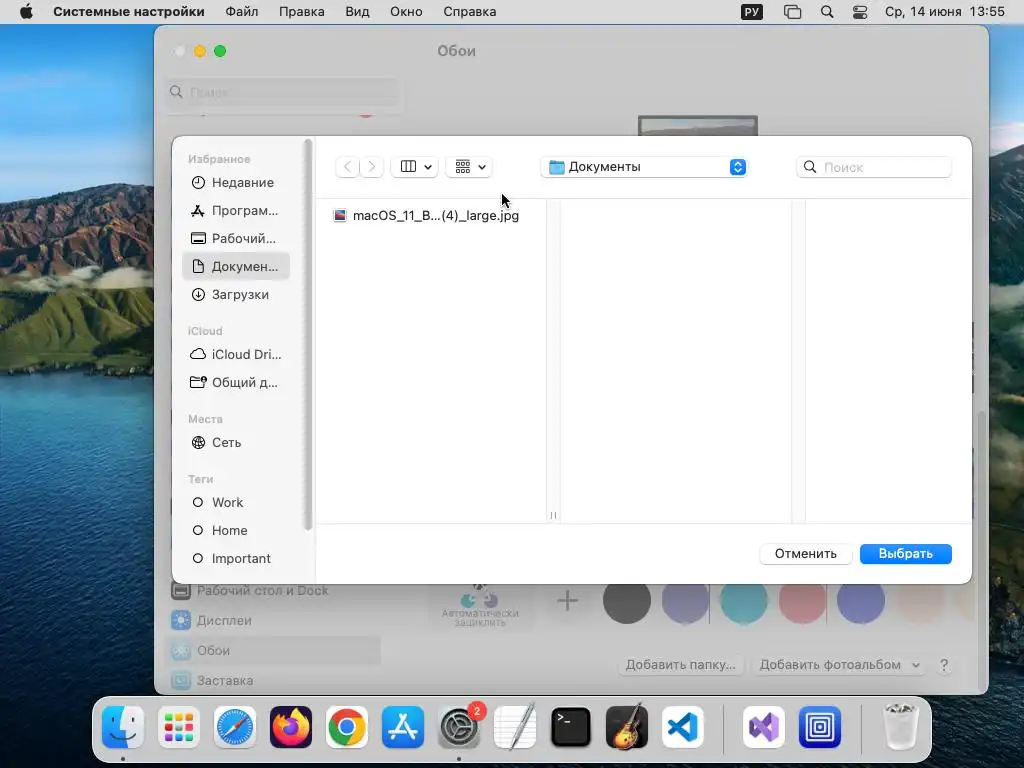Click the column resize handle

[x=553, y=515]
